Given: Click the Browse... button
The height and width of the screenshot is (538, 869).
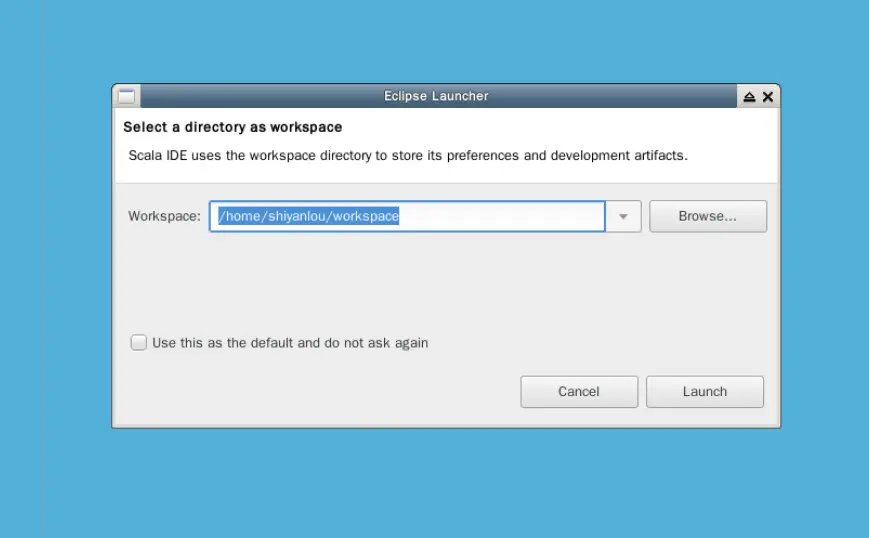Looking at the screenshot, I should click(x=708, y=216).
